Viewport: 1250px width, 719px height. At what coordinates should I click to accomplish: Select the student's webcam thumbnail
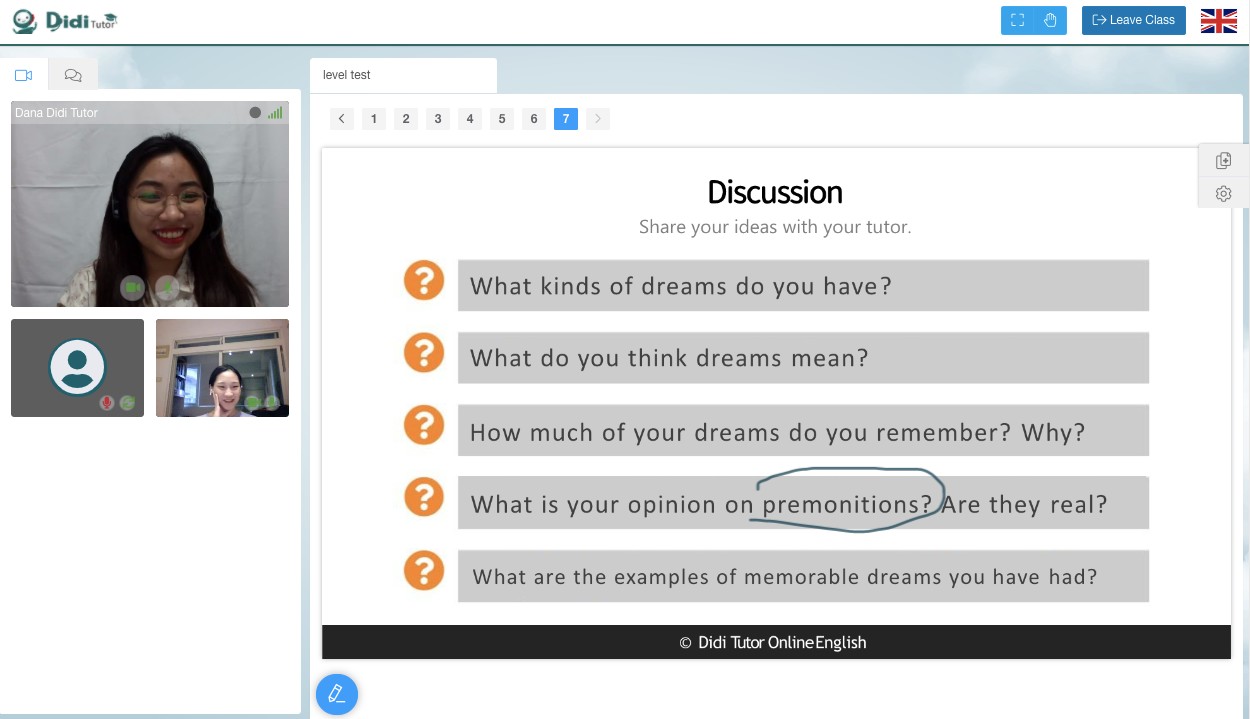[222, 368]
